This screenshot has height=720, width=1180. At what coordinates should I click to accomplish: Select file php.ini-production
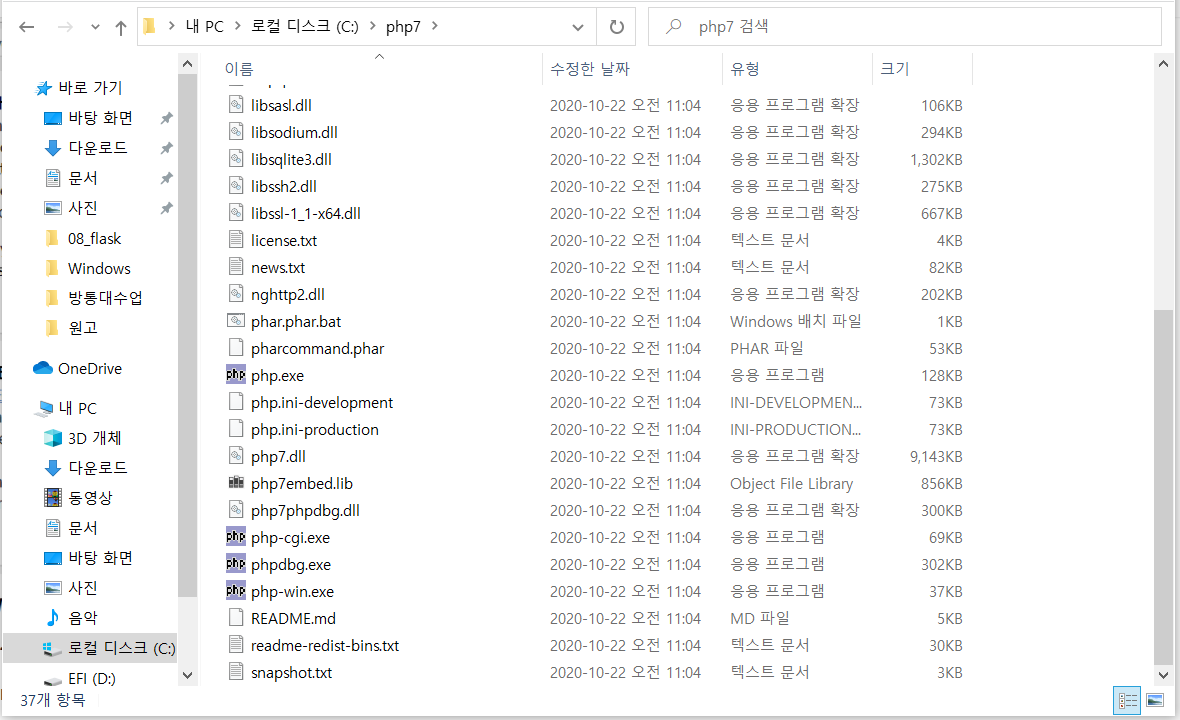pos(315,430)
